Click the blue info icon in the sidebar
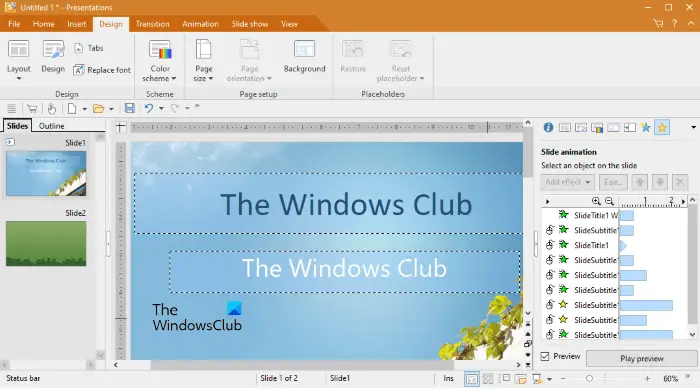The width and height of the screenshot is (700, 390). (x=548, y=128)
